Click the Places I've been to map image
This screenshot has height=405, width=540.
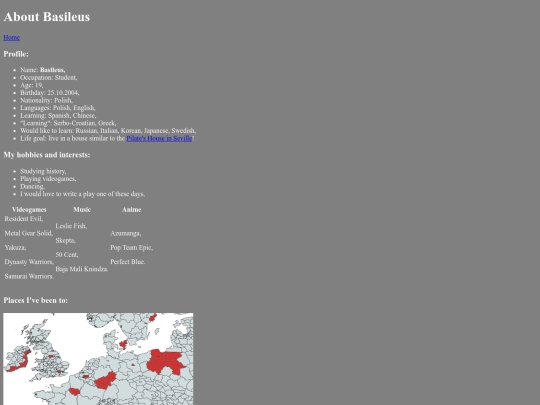tap(98, 359)
